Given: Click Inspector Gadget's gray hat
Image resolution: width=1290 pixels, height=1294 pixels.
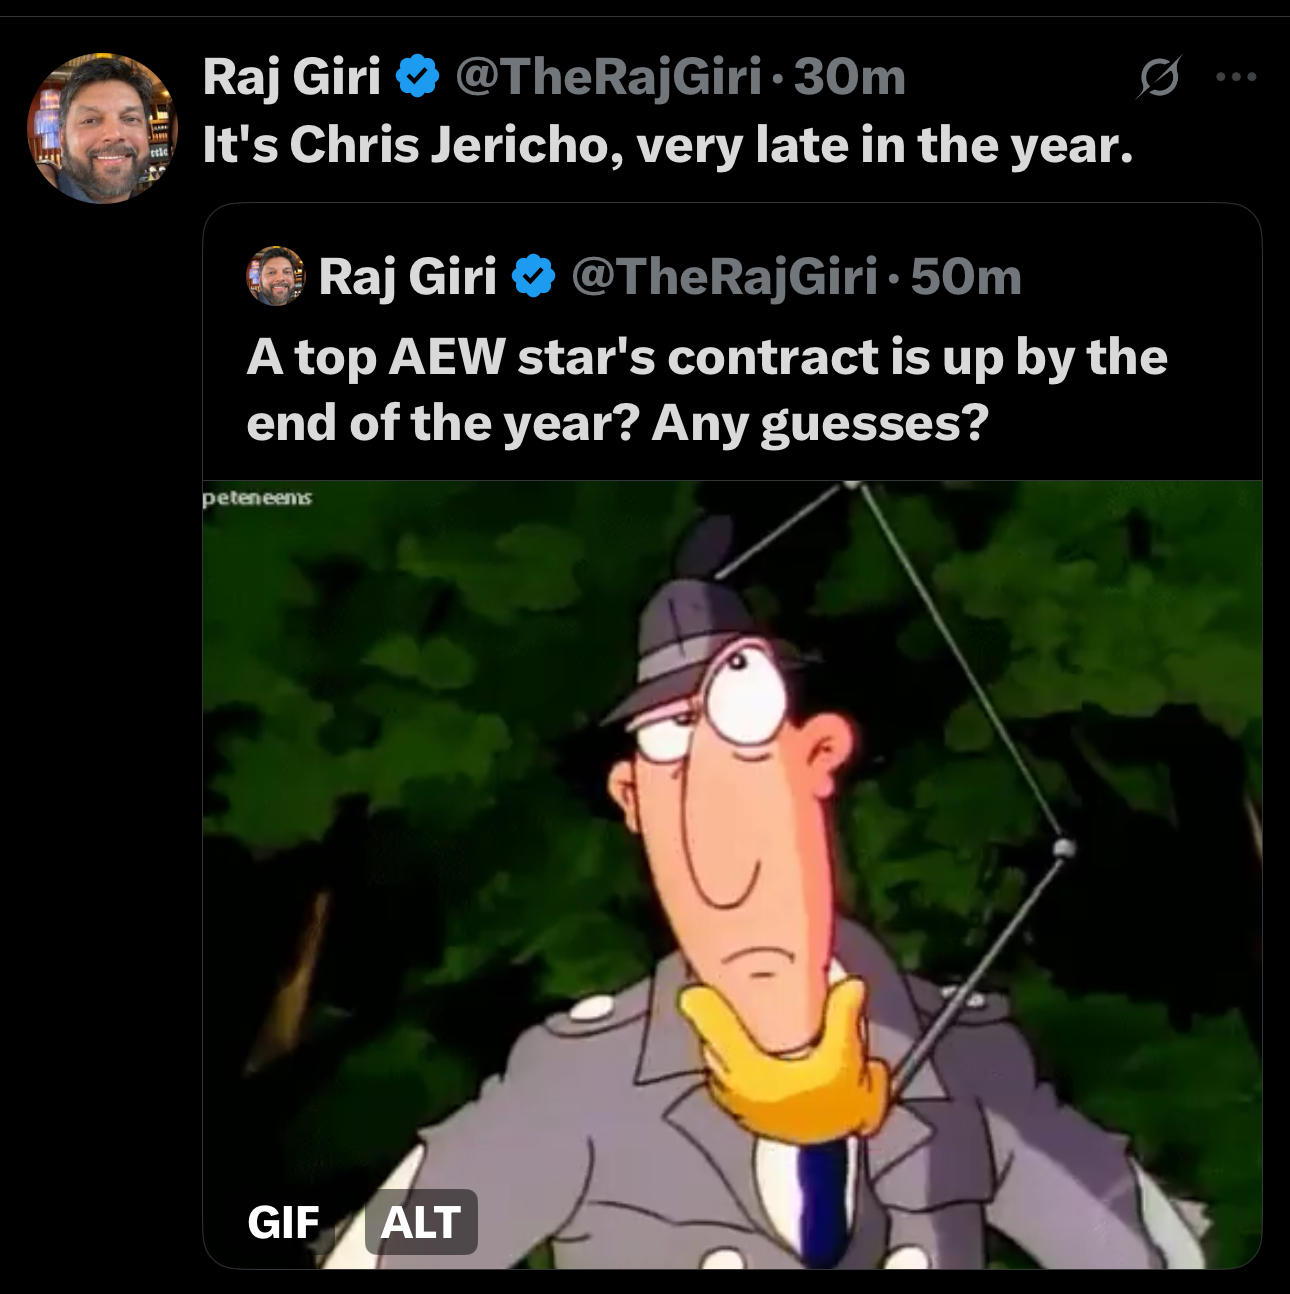Looking at the screenshot, I should 690,640.
